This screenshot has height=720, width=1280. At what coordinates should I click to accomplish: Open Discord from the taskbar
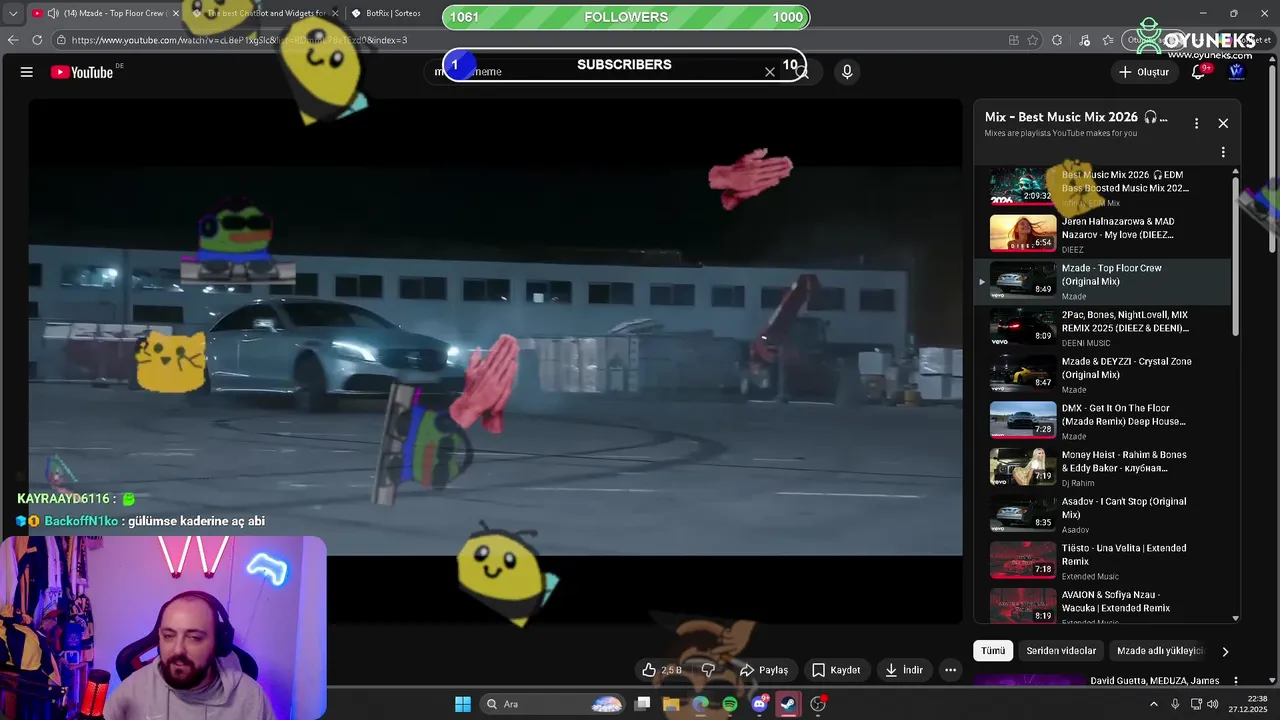point(759,704)
